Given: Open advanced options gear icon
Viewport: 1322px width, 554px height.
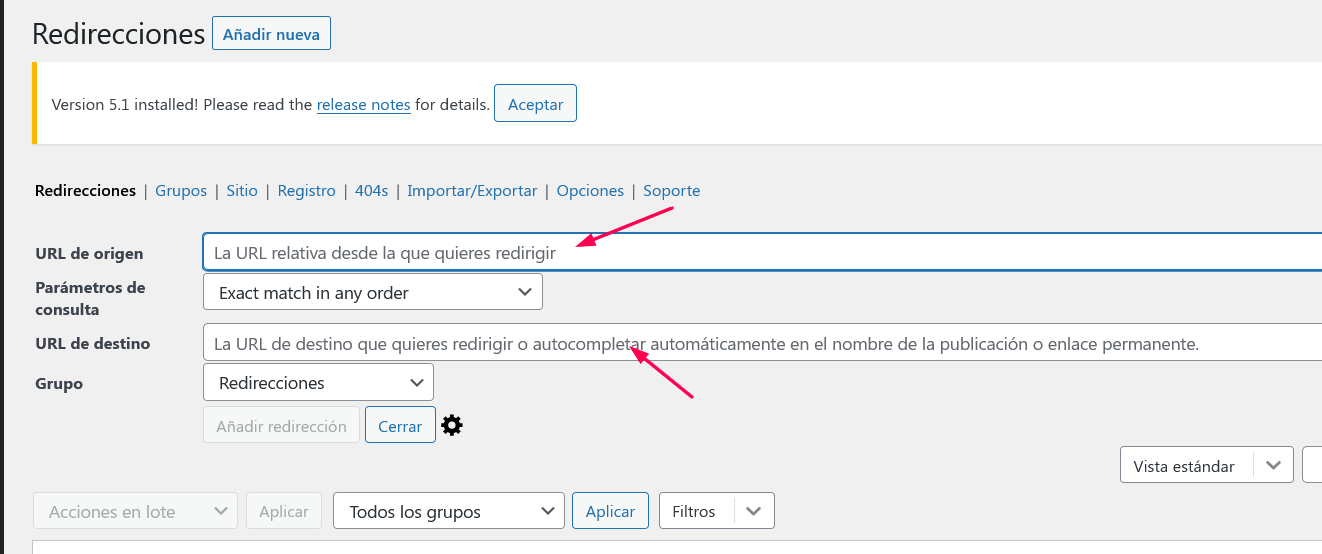Looking at the screenshot, I should coord(452,425).
